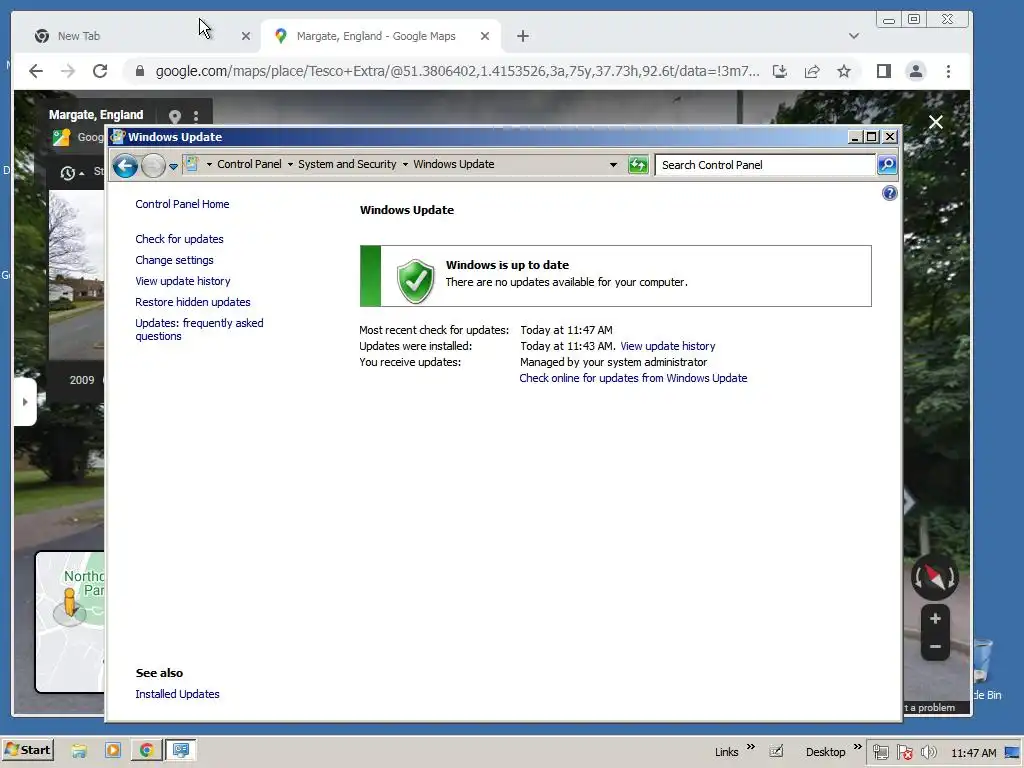1024x768 pixels.
Task: Click the Chrome address bar URL
Action: 457,71
